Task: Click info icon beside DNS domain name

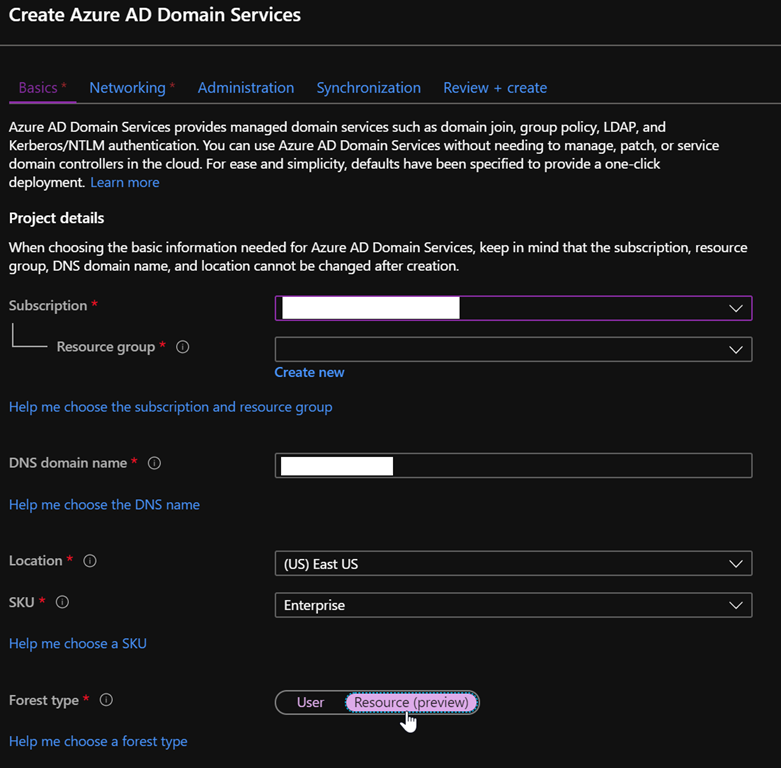Action: point(154,463)
